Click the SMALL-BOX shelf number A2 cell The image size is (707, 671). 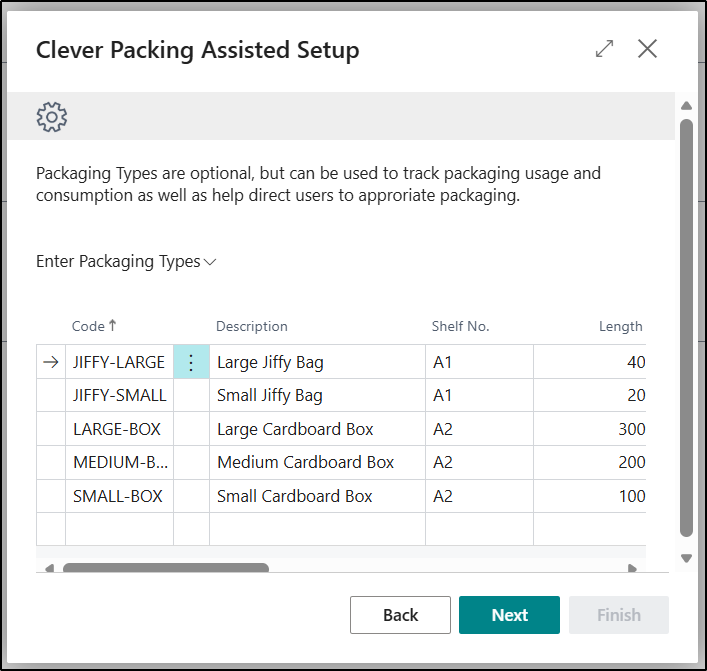(443, 497)
